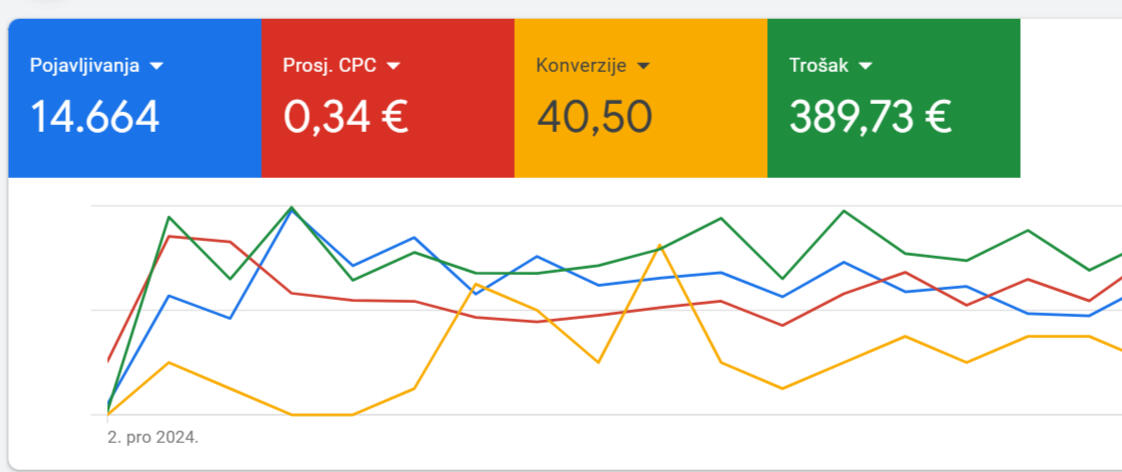Expand the Prosj. CPC dropdown arrow
This screenshot has width=1122, height=472.
393,66
